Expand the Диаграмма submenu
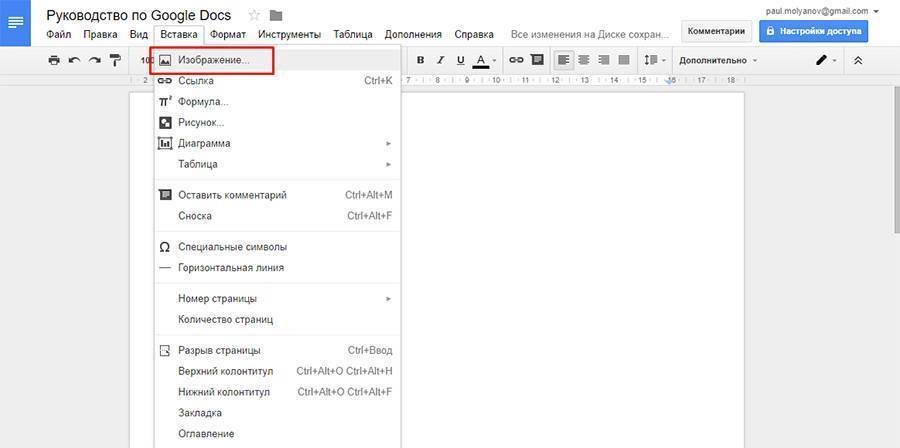900x448 pixels. point(278,143)
